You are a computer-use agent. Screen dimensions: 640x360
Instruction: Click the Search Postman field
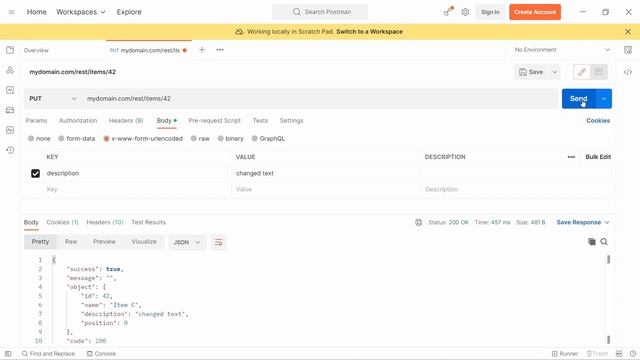320,12
